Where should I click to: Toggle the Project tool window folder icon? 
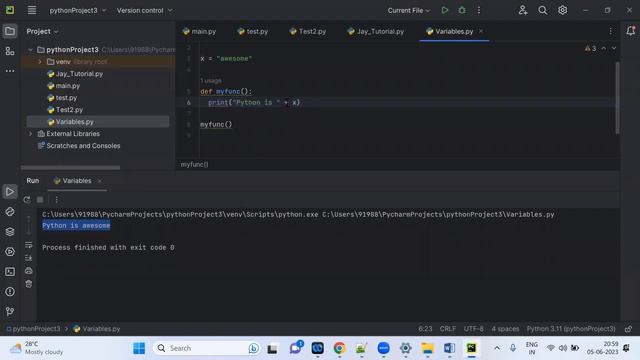coord(10,31)
